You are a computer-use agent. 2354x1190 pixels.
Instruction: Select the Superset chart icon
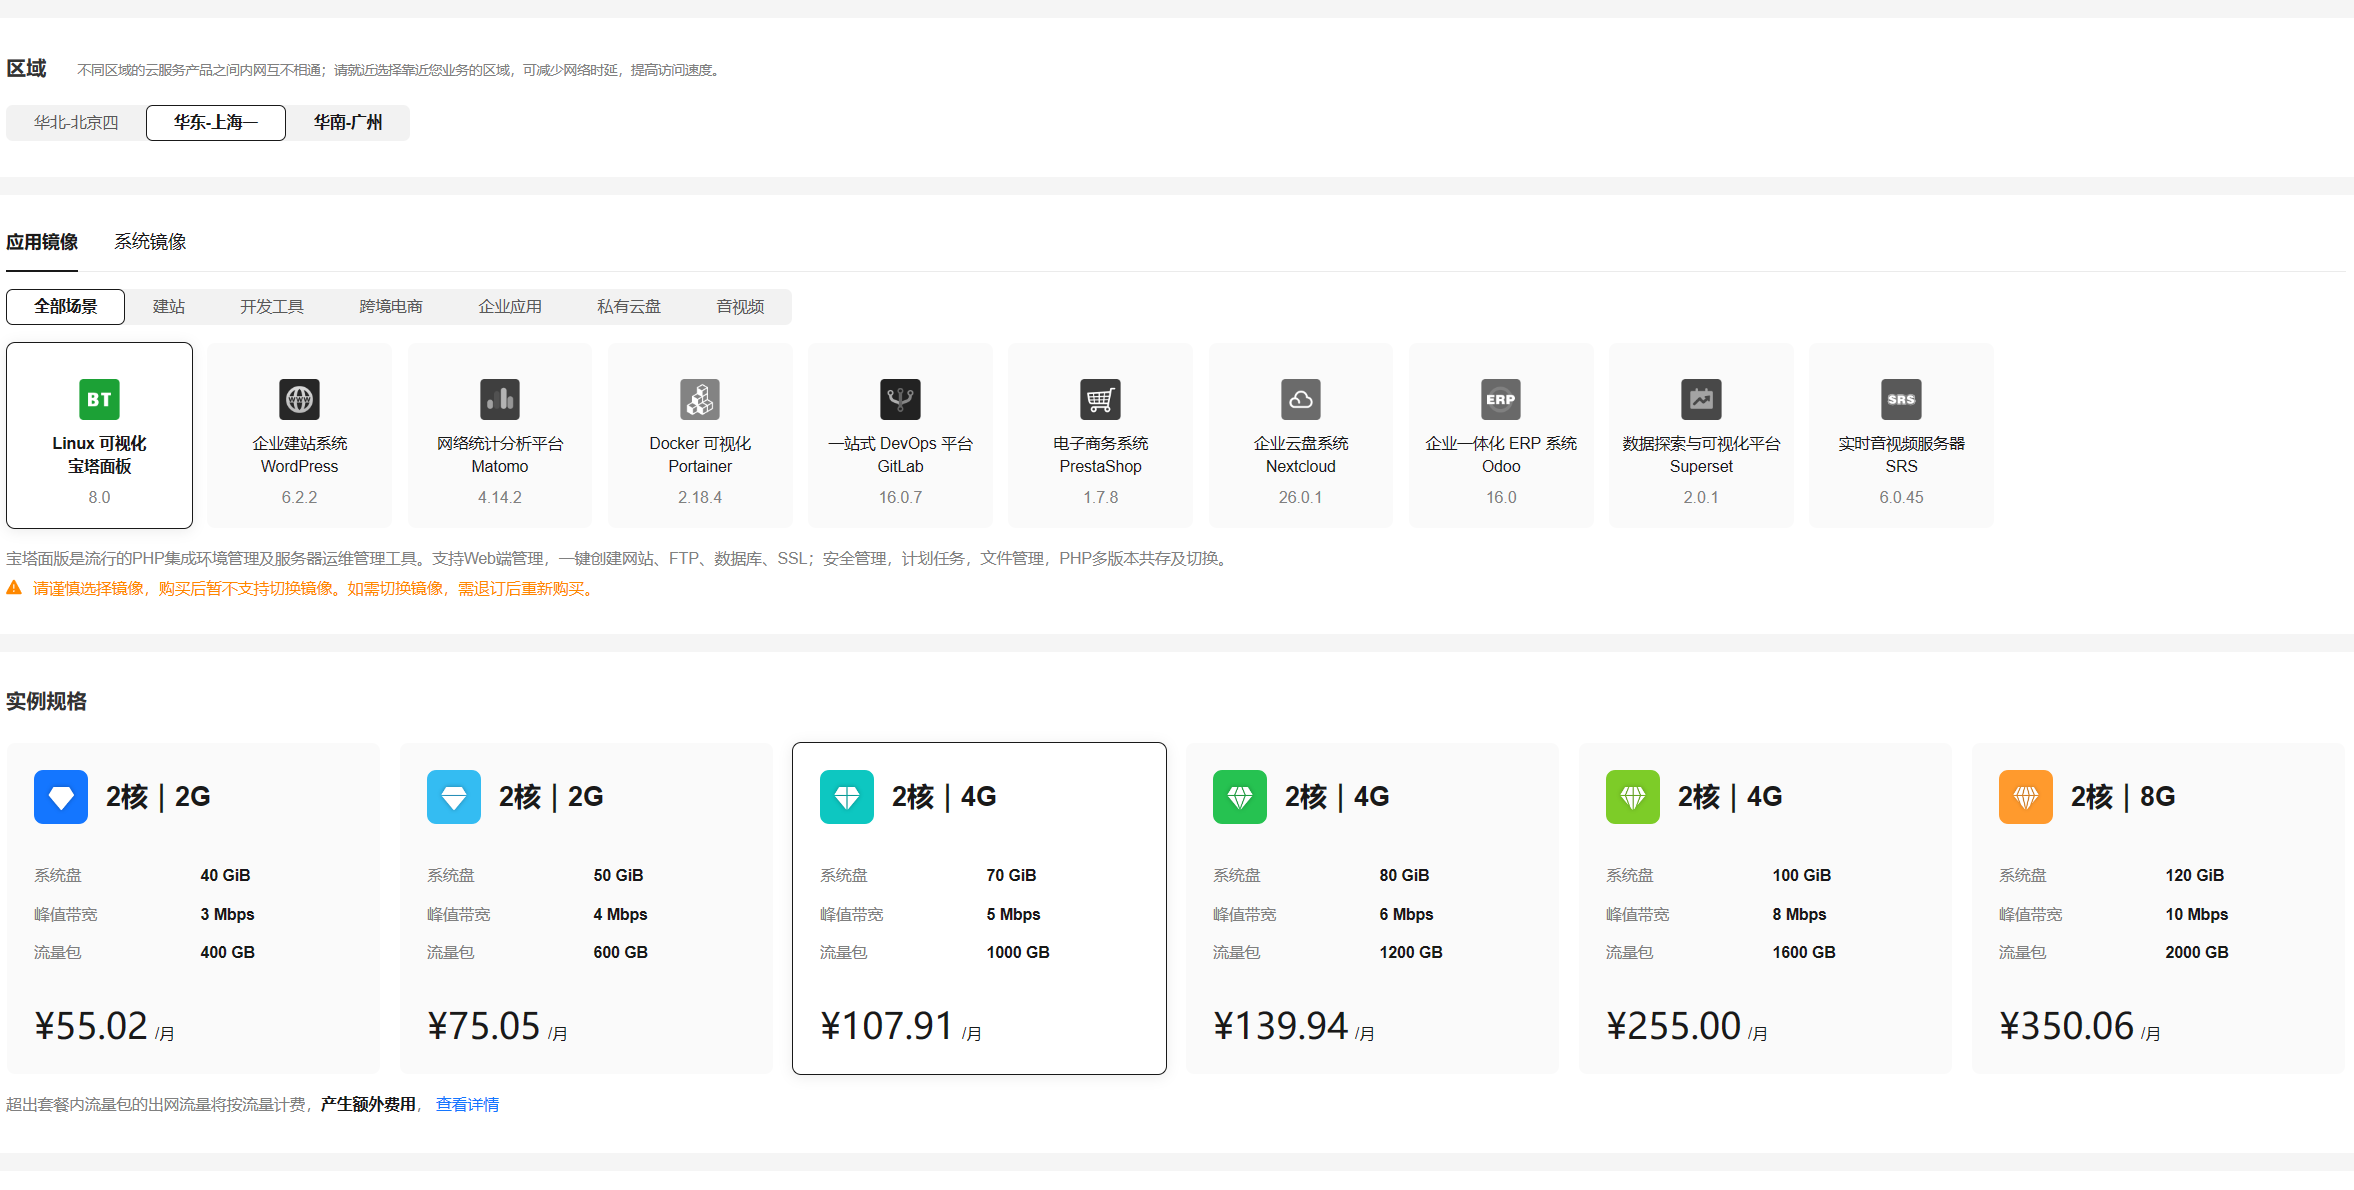coord(1701,400)
